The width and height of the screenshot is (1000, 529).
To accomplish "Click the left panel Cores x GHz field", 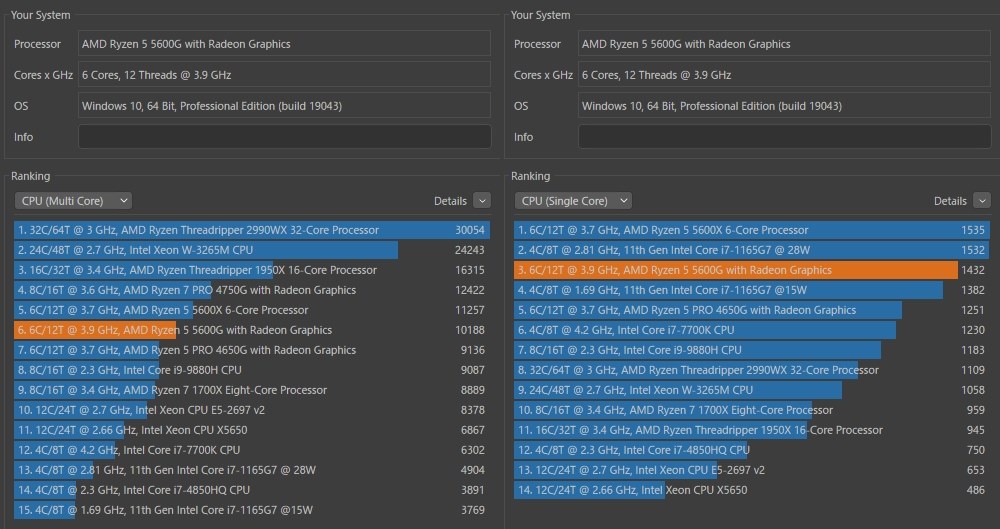I will point(284,75).
